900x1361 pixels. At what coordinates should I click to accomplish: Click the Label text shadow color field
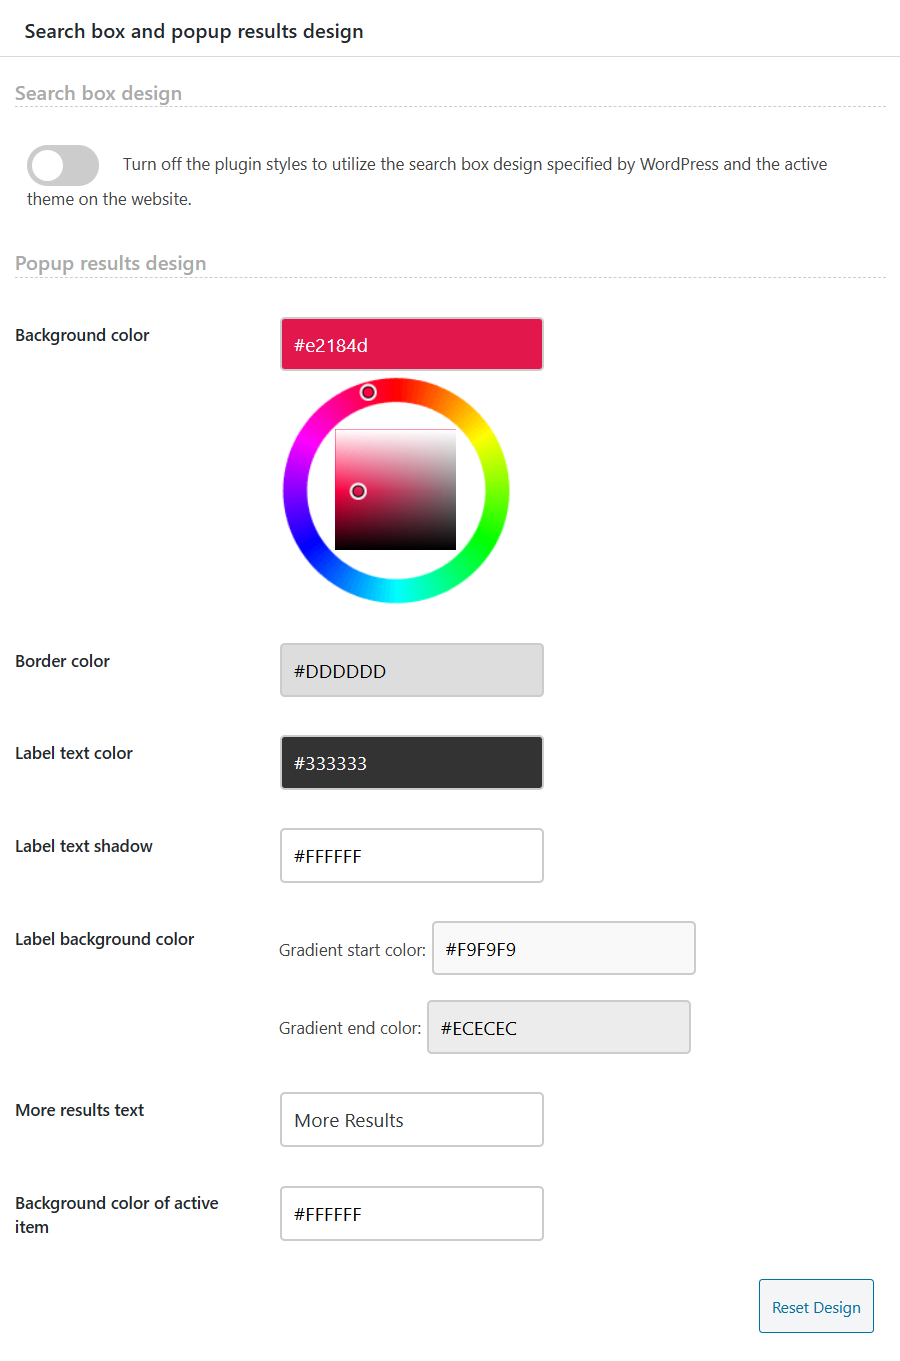tap(411, 856)
